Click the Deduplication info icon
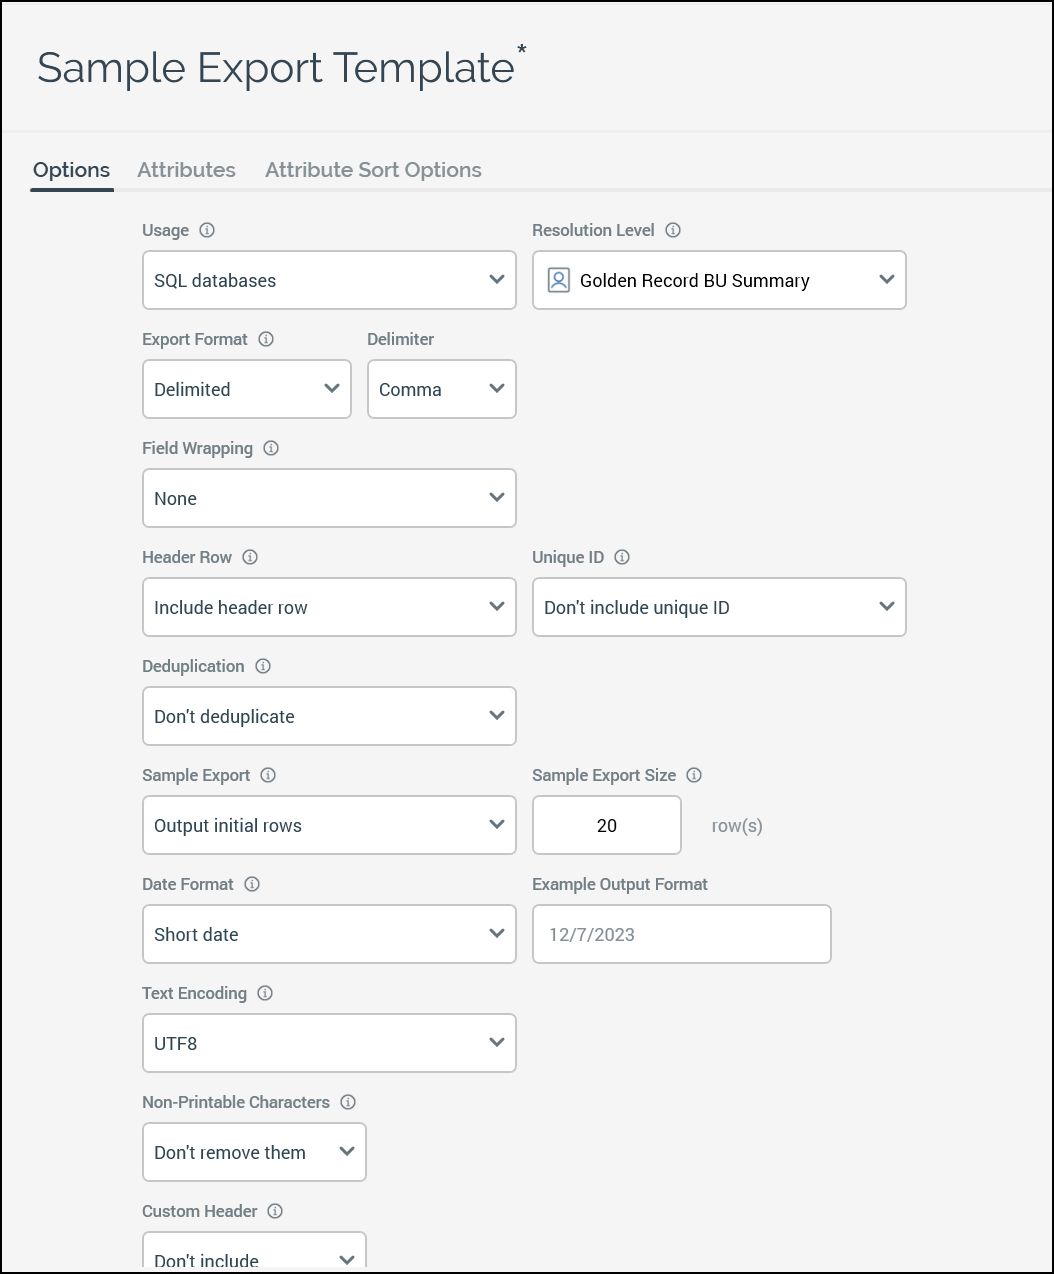 tap(263, 666)
